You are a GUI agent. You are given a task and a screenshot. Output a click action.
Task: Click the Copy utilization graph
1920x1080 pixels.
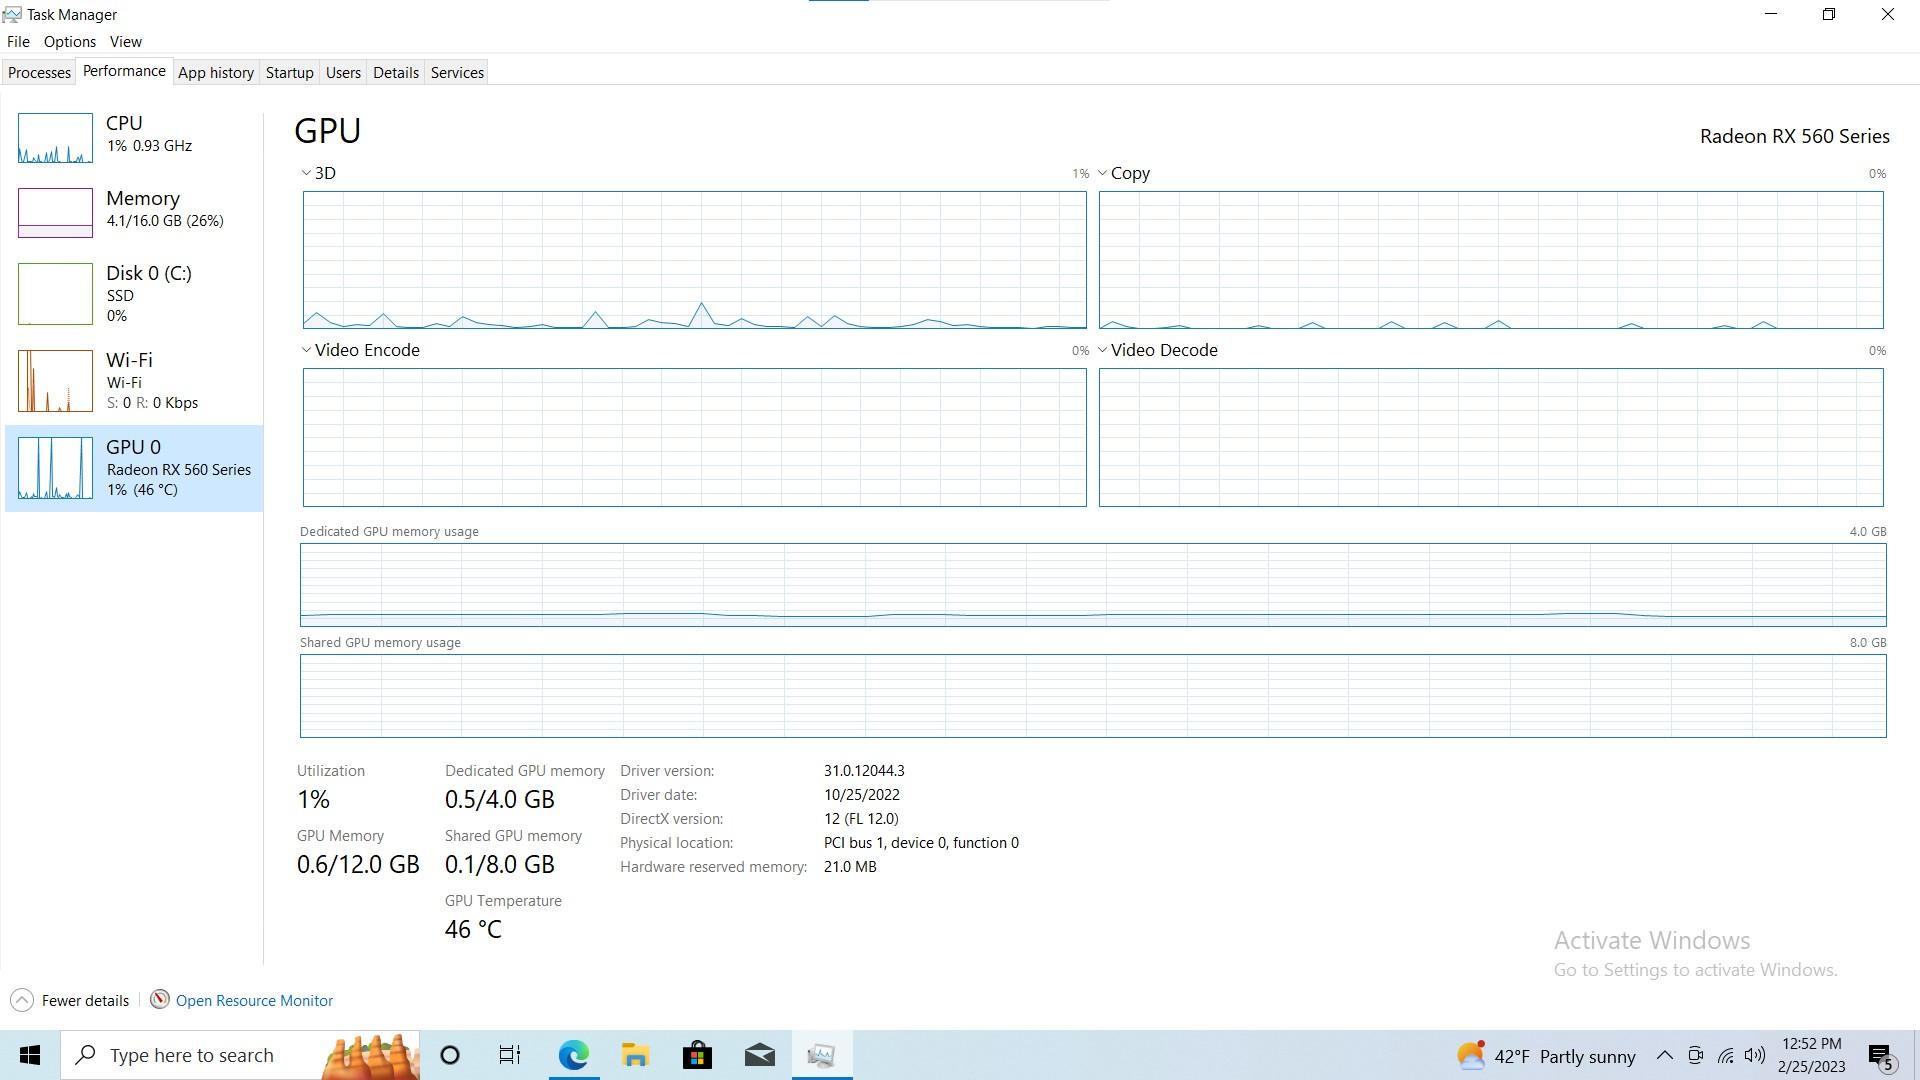tap(1491, 260)
